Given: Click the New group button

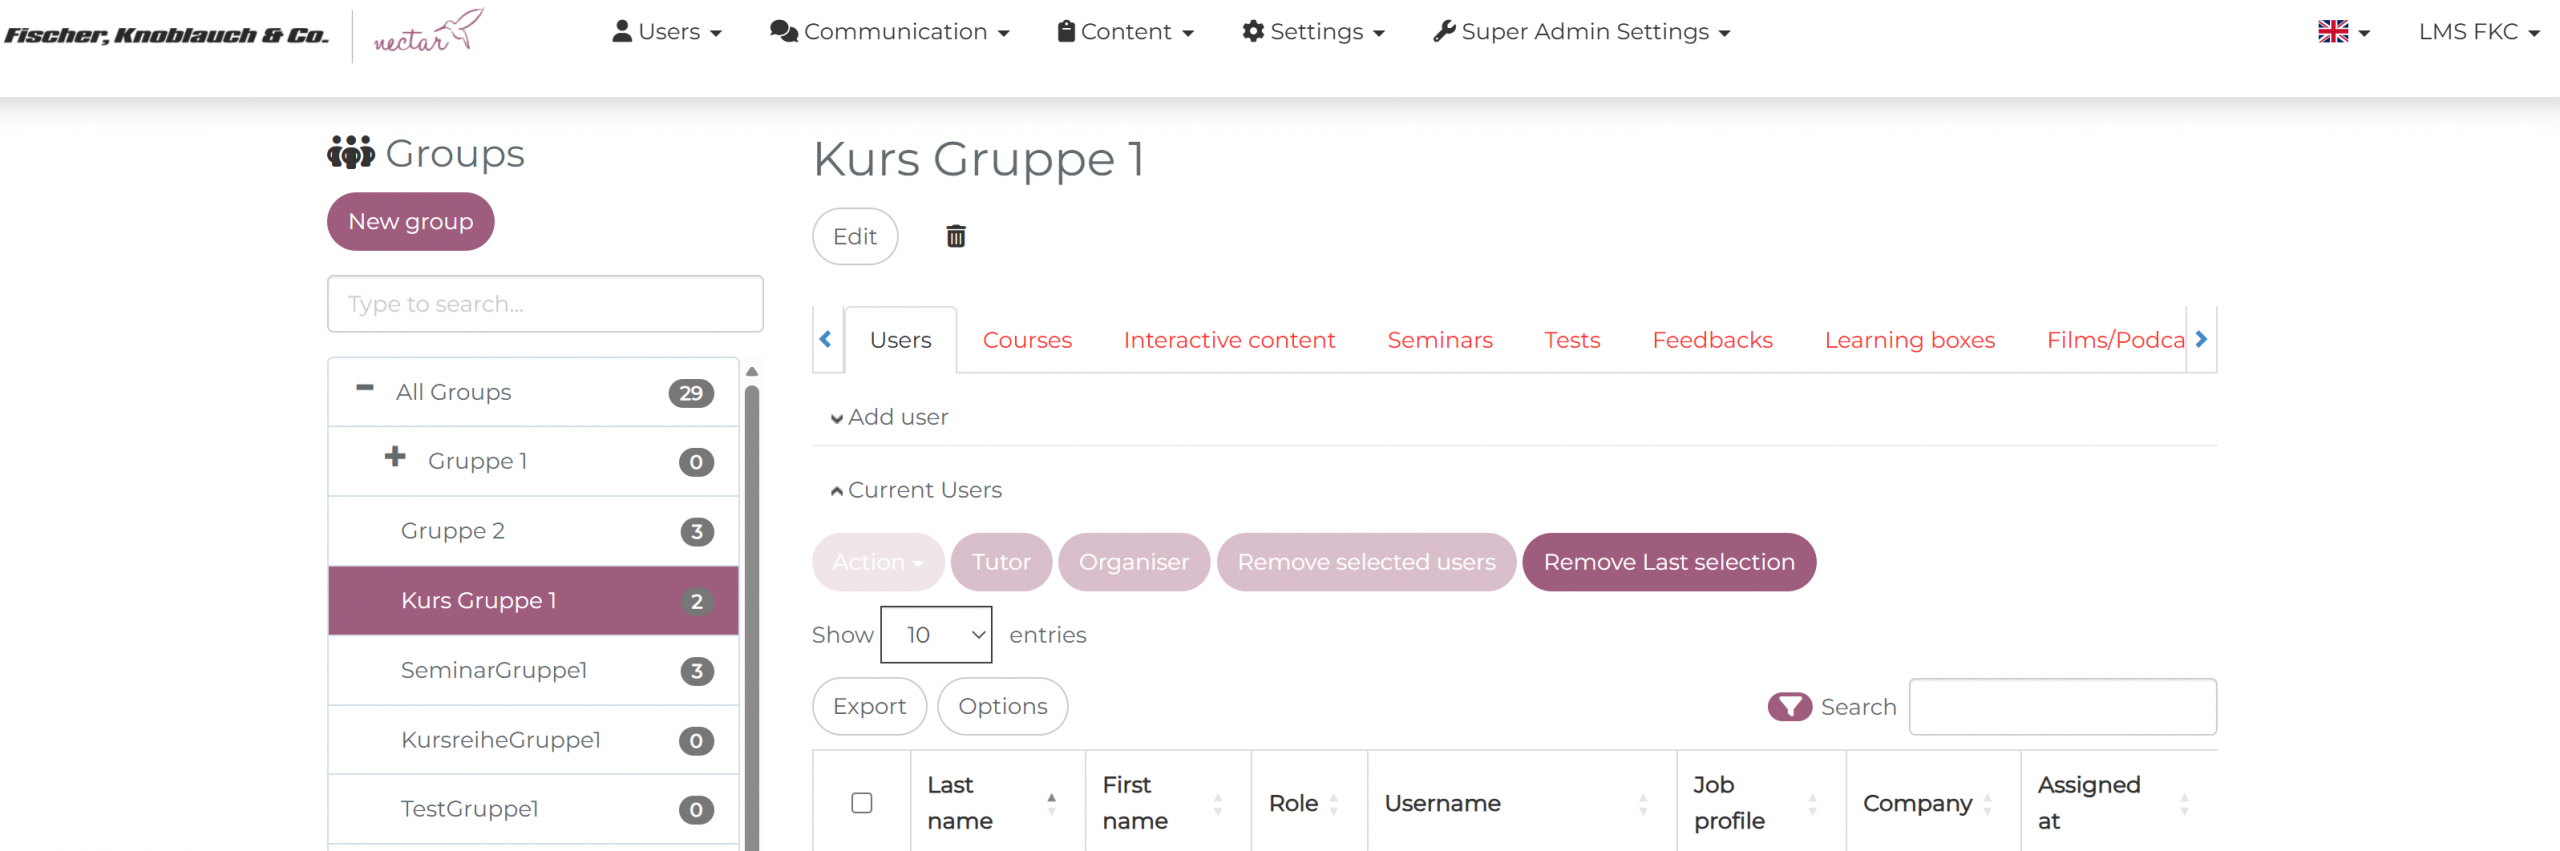Looking at the screenshot, I should pyautogui.click(x=410, y=222).
